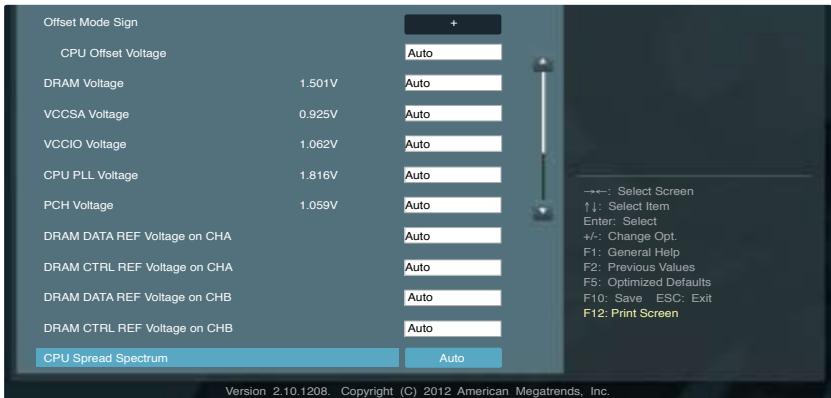The height and width of the screenshot is (398, 831).
Task: Edit the VCCSA Voltage Auto field
Action: [453, 113]
